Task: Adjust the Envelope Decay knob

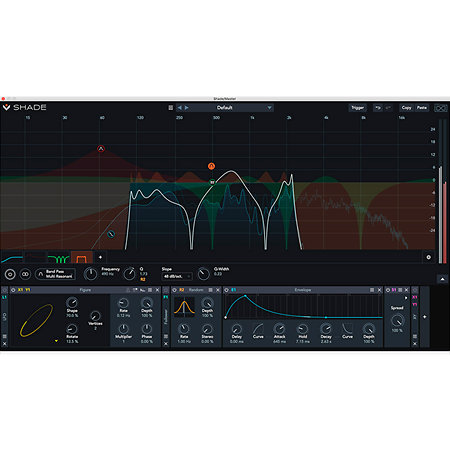Action: pos(326,329)
